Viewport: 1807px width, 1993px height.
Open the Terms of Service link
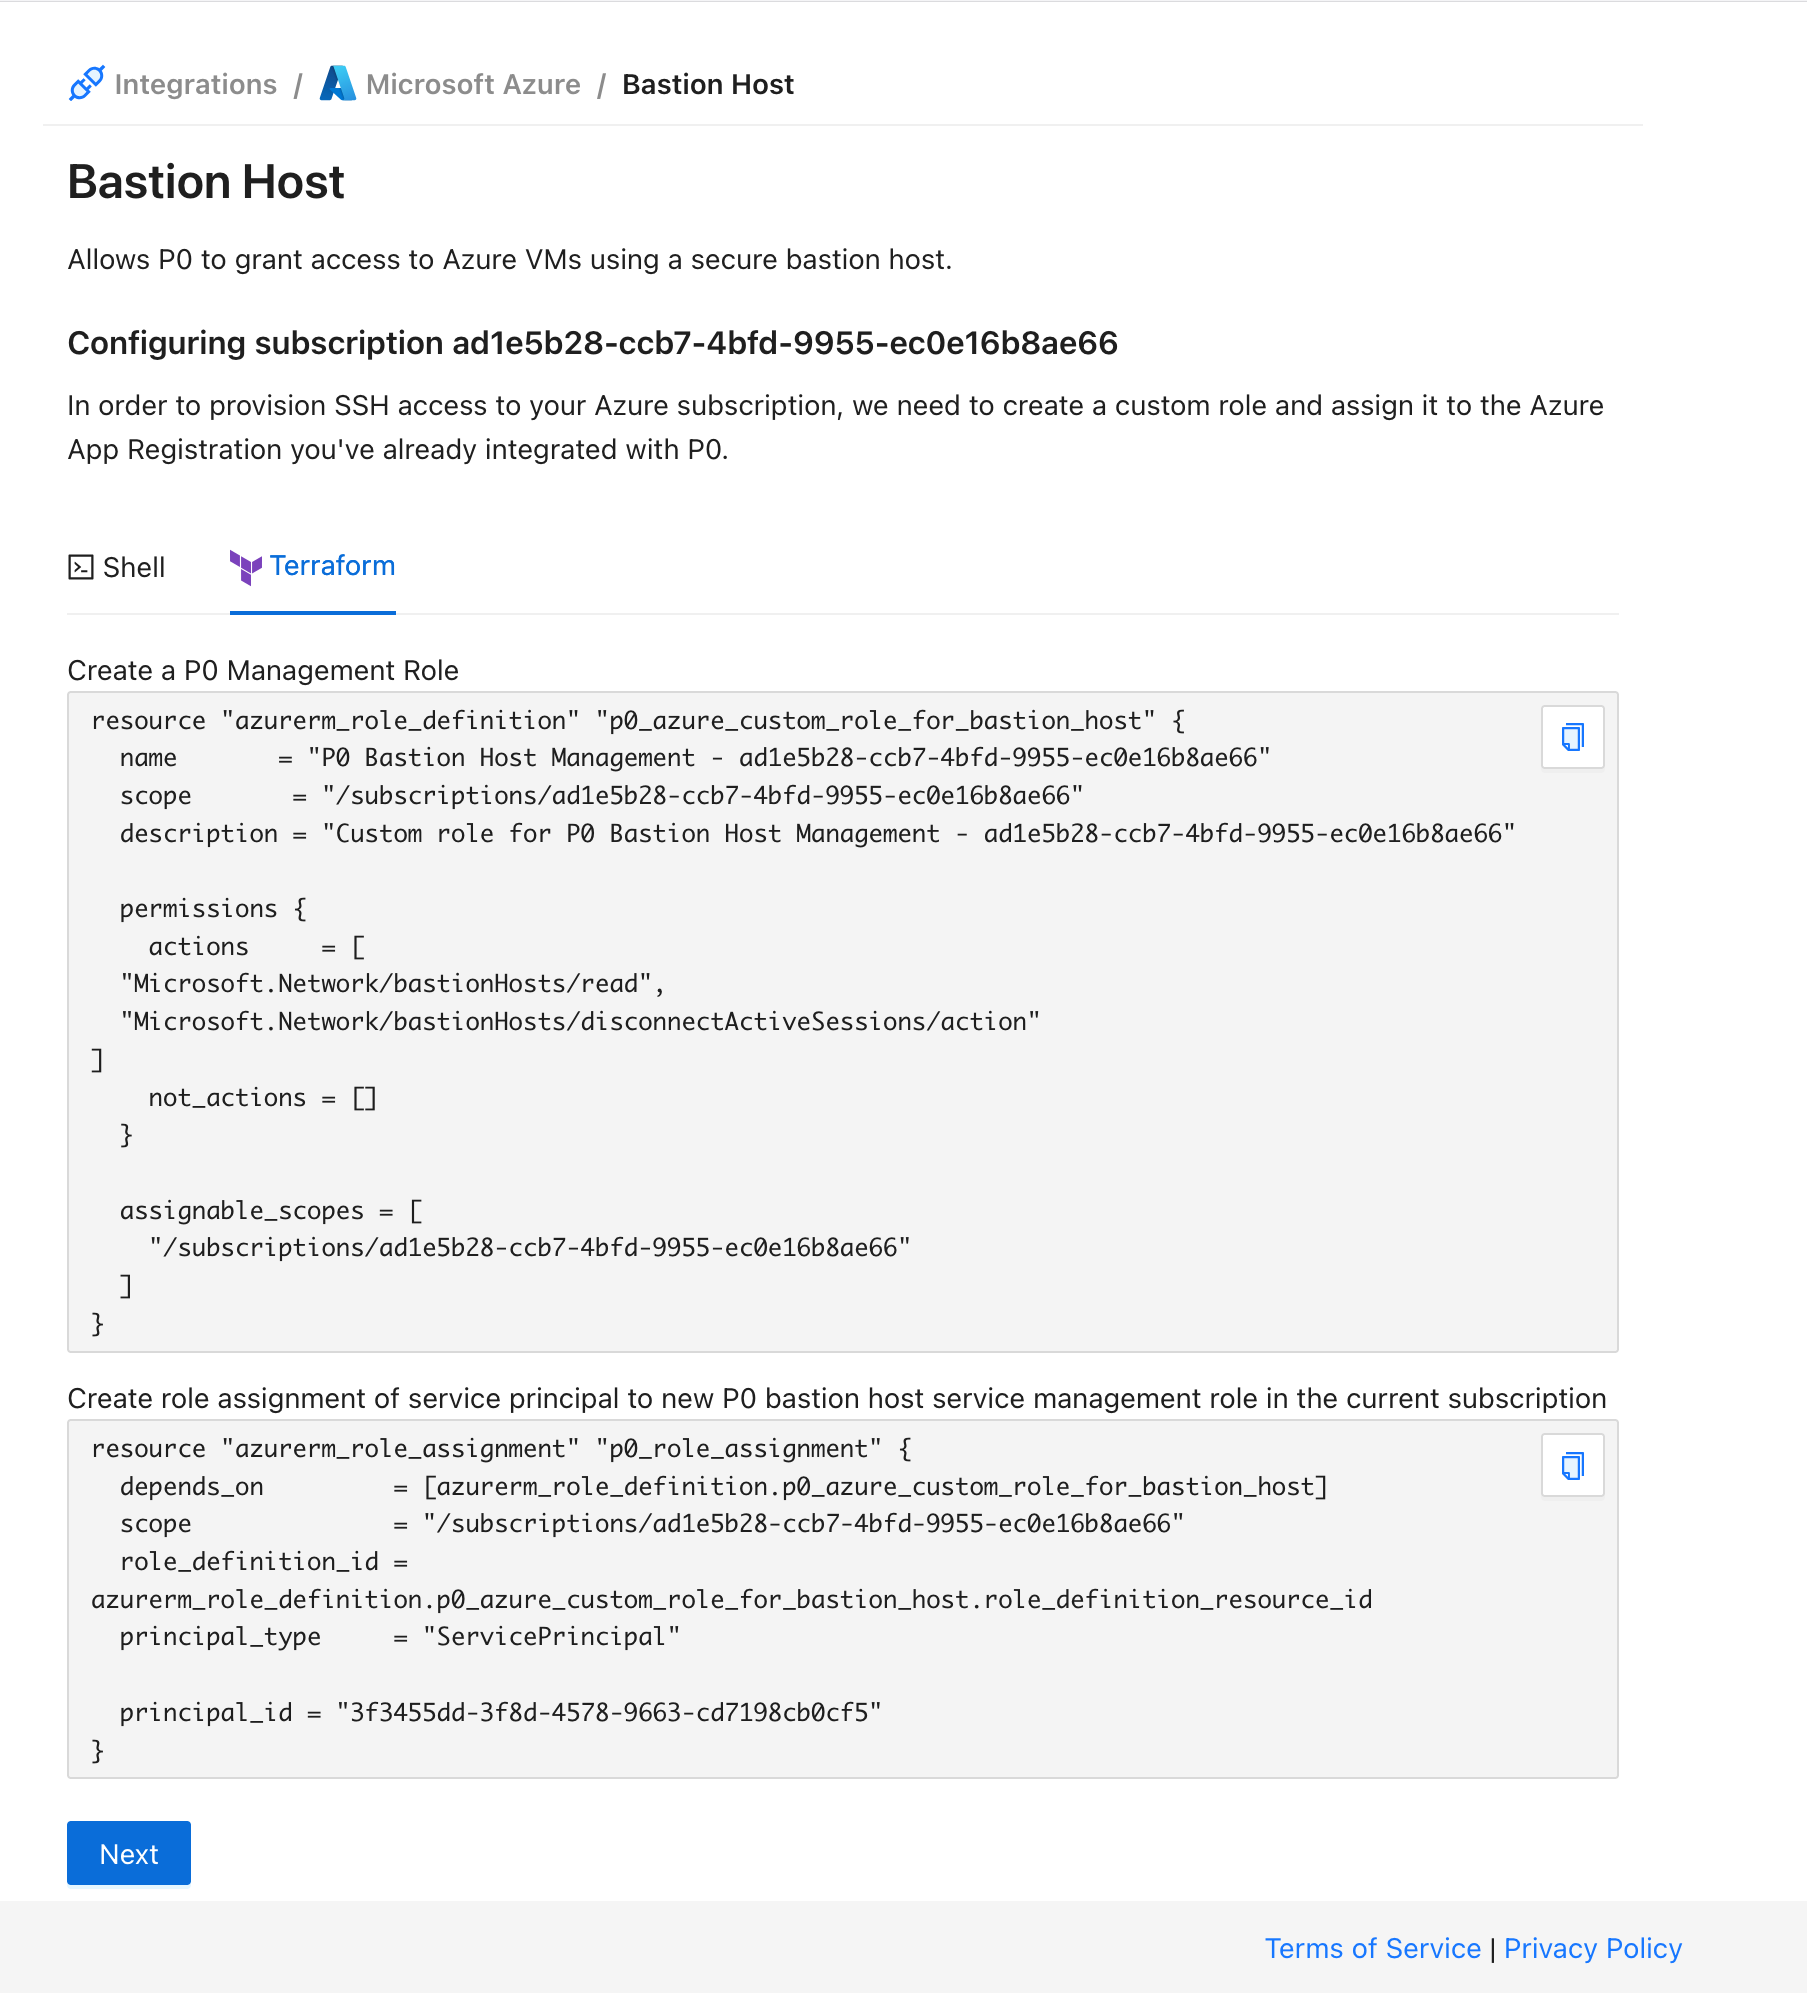(1372, 1948)
